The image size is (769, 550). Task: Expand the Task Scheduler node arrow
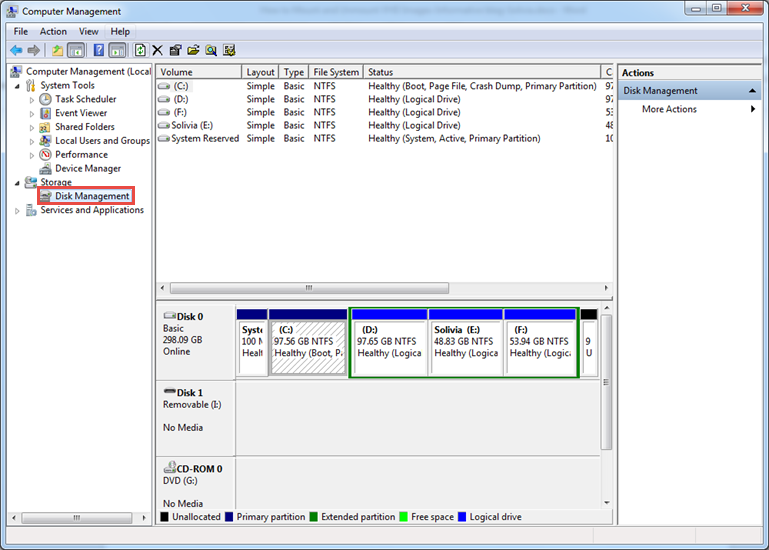32,100
